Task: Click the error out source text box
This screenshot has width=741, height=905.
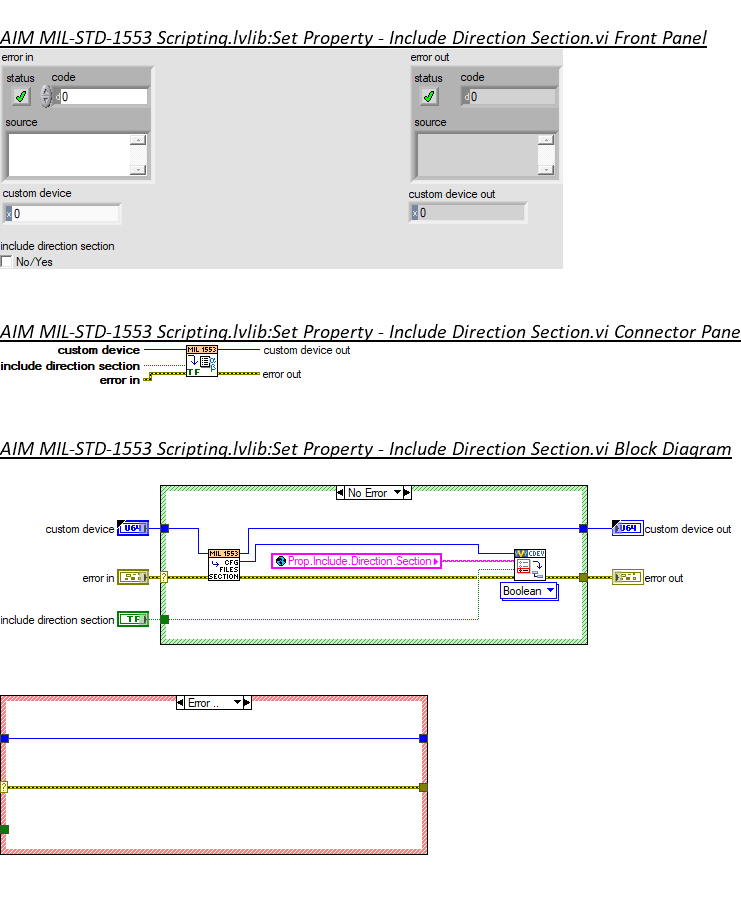Action: pyautogui.click(x=477, y=155)
